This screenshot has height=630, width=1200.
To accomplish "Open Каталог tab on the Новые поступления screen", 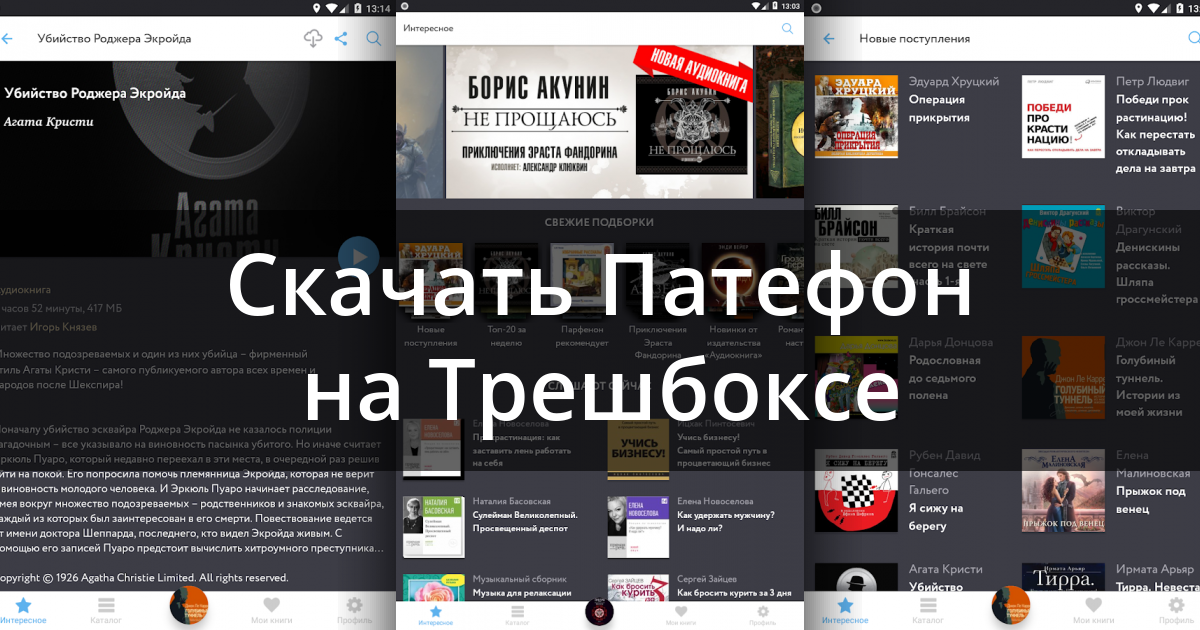I will click(927, 611).
